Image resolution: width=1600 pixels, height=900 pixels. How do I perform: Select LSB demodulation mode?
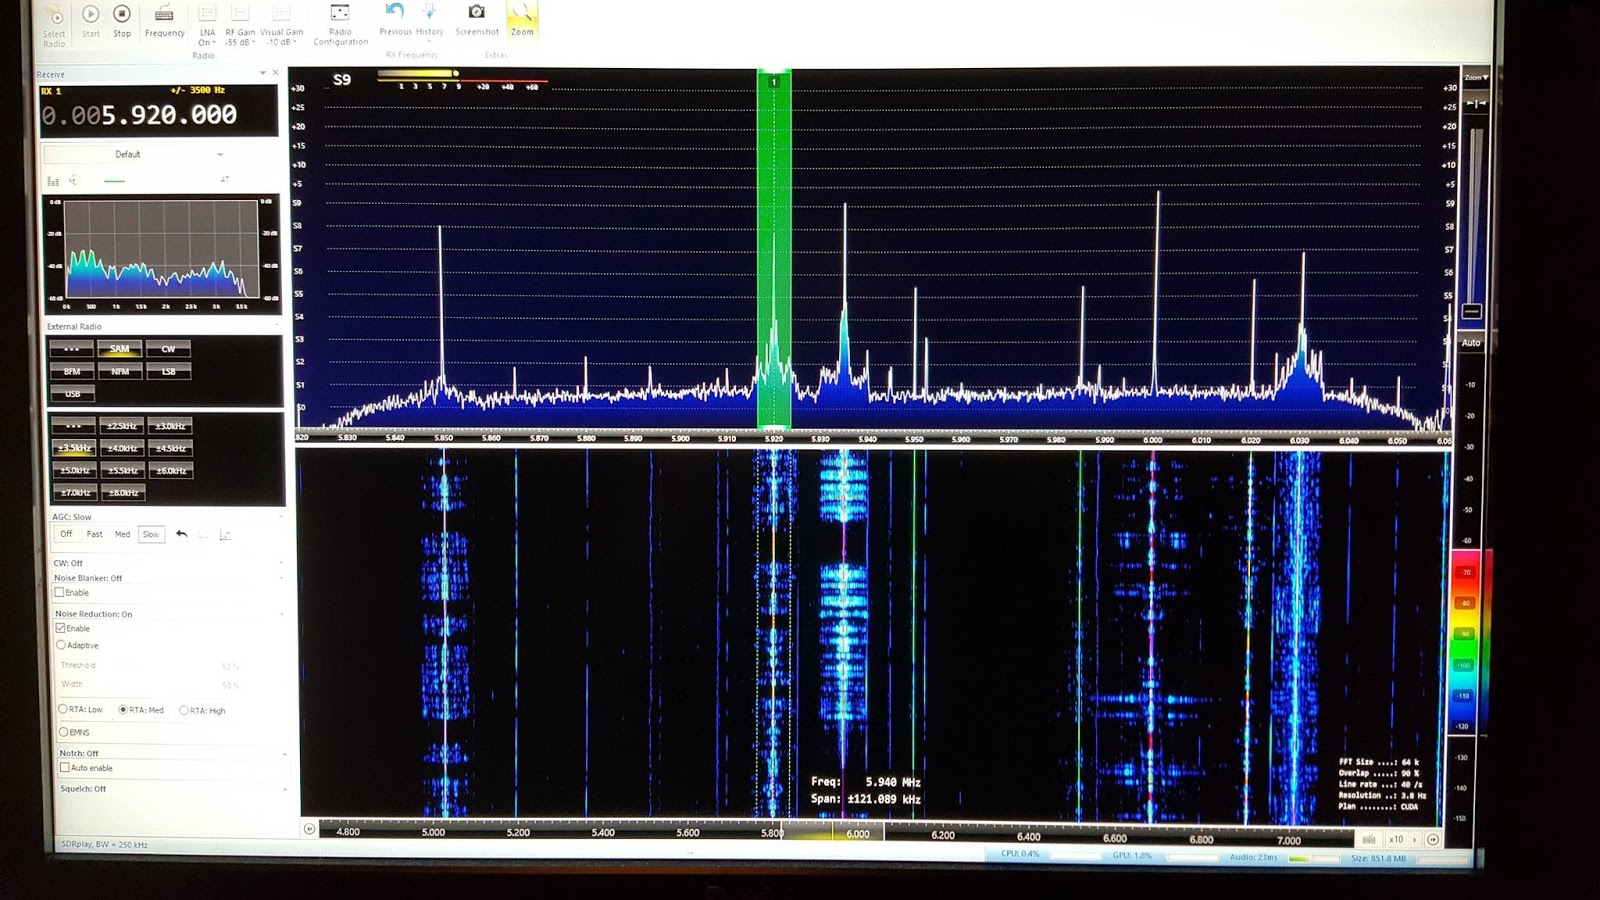(x=168, y=371)
